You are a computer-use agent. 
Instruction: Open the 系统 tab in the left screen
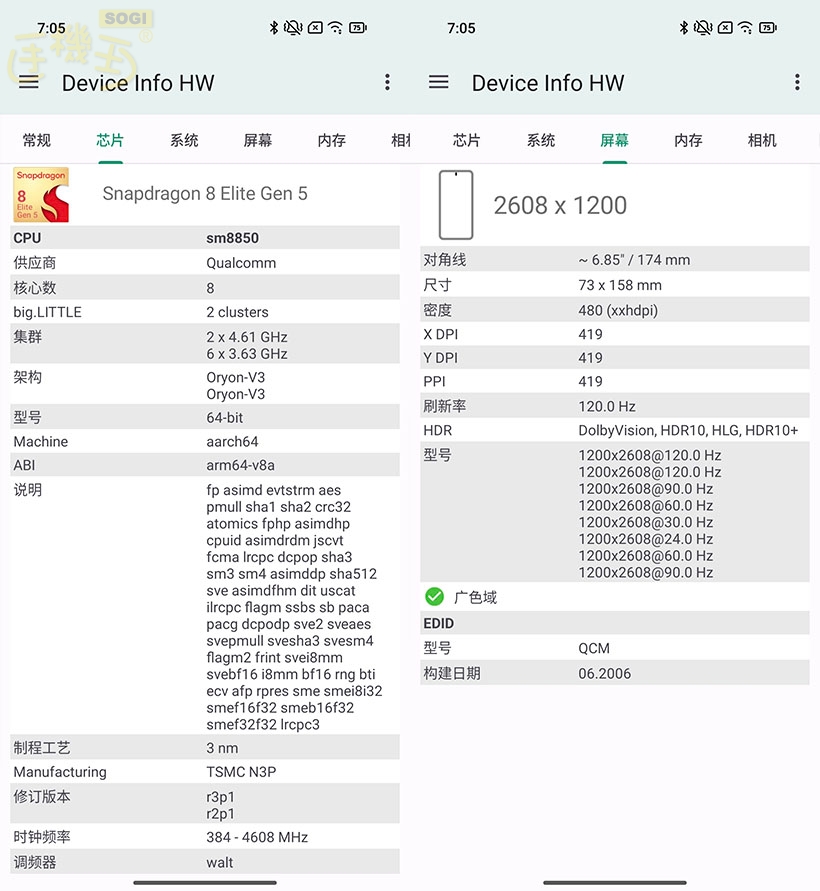(184, 140)
